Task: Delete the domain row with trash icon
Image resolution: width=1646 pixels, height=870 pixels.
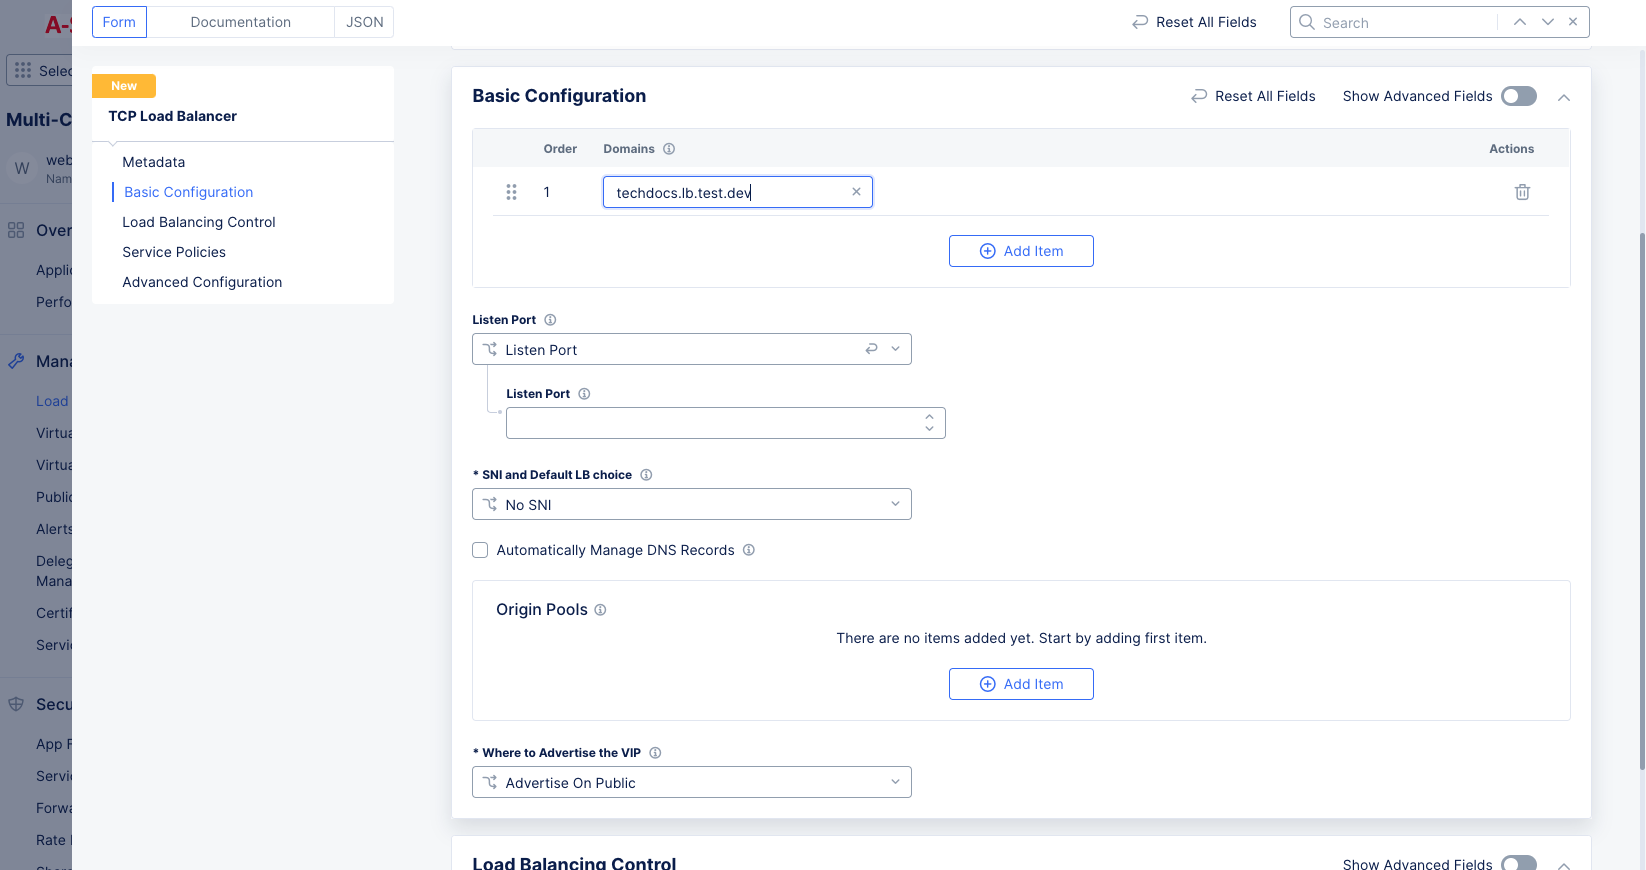Action: [x=1522, y=192]
